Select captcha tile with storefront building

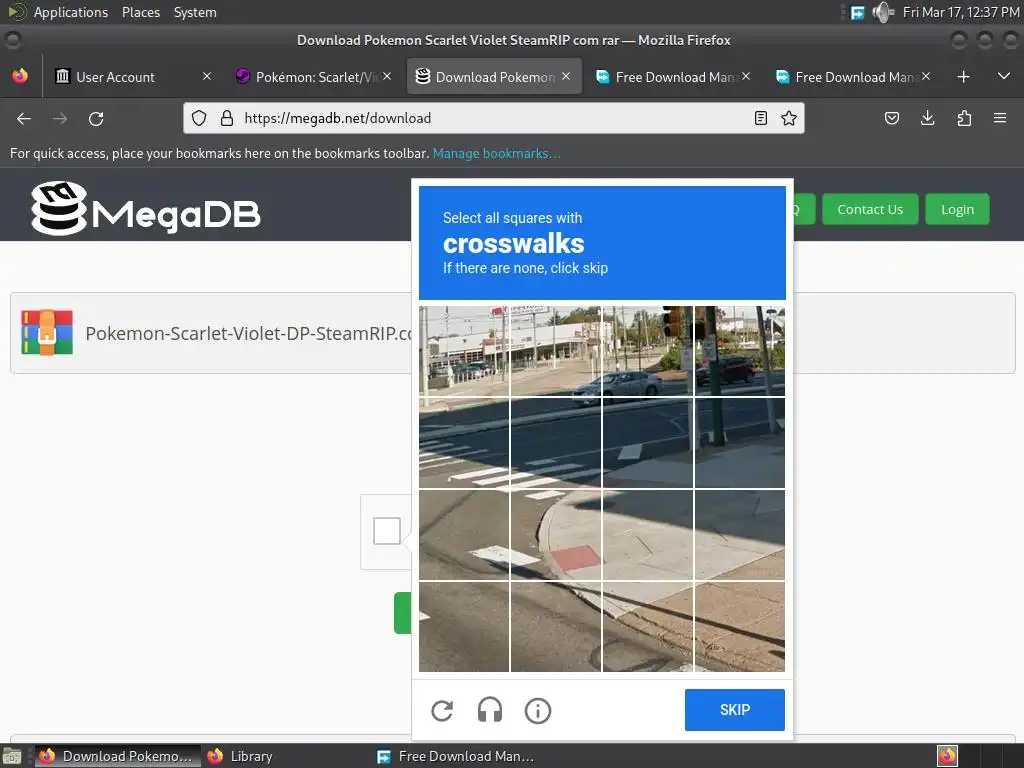556,351
